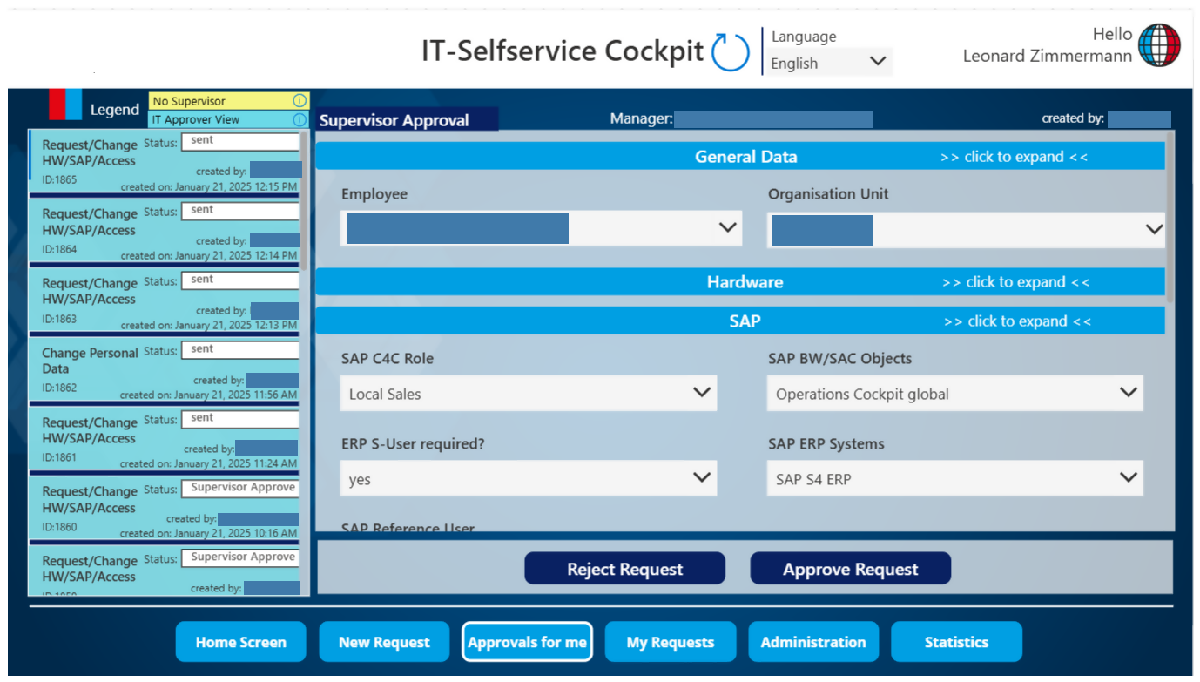This screenshot has height=682, width=1200.
Task: Open the SAP C4C Role dropdown
Action: [x=528, y=393]
